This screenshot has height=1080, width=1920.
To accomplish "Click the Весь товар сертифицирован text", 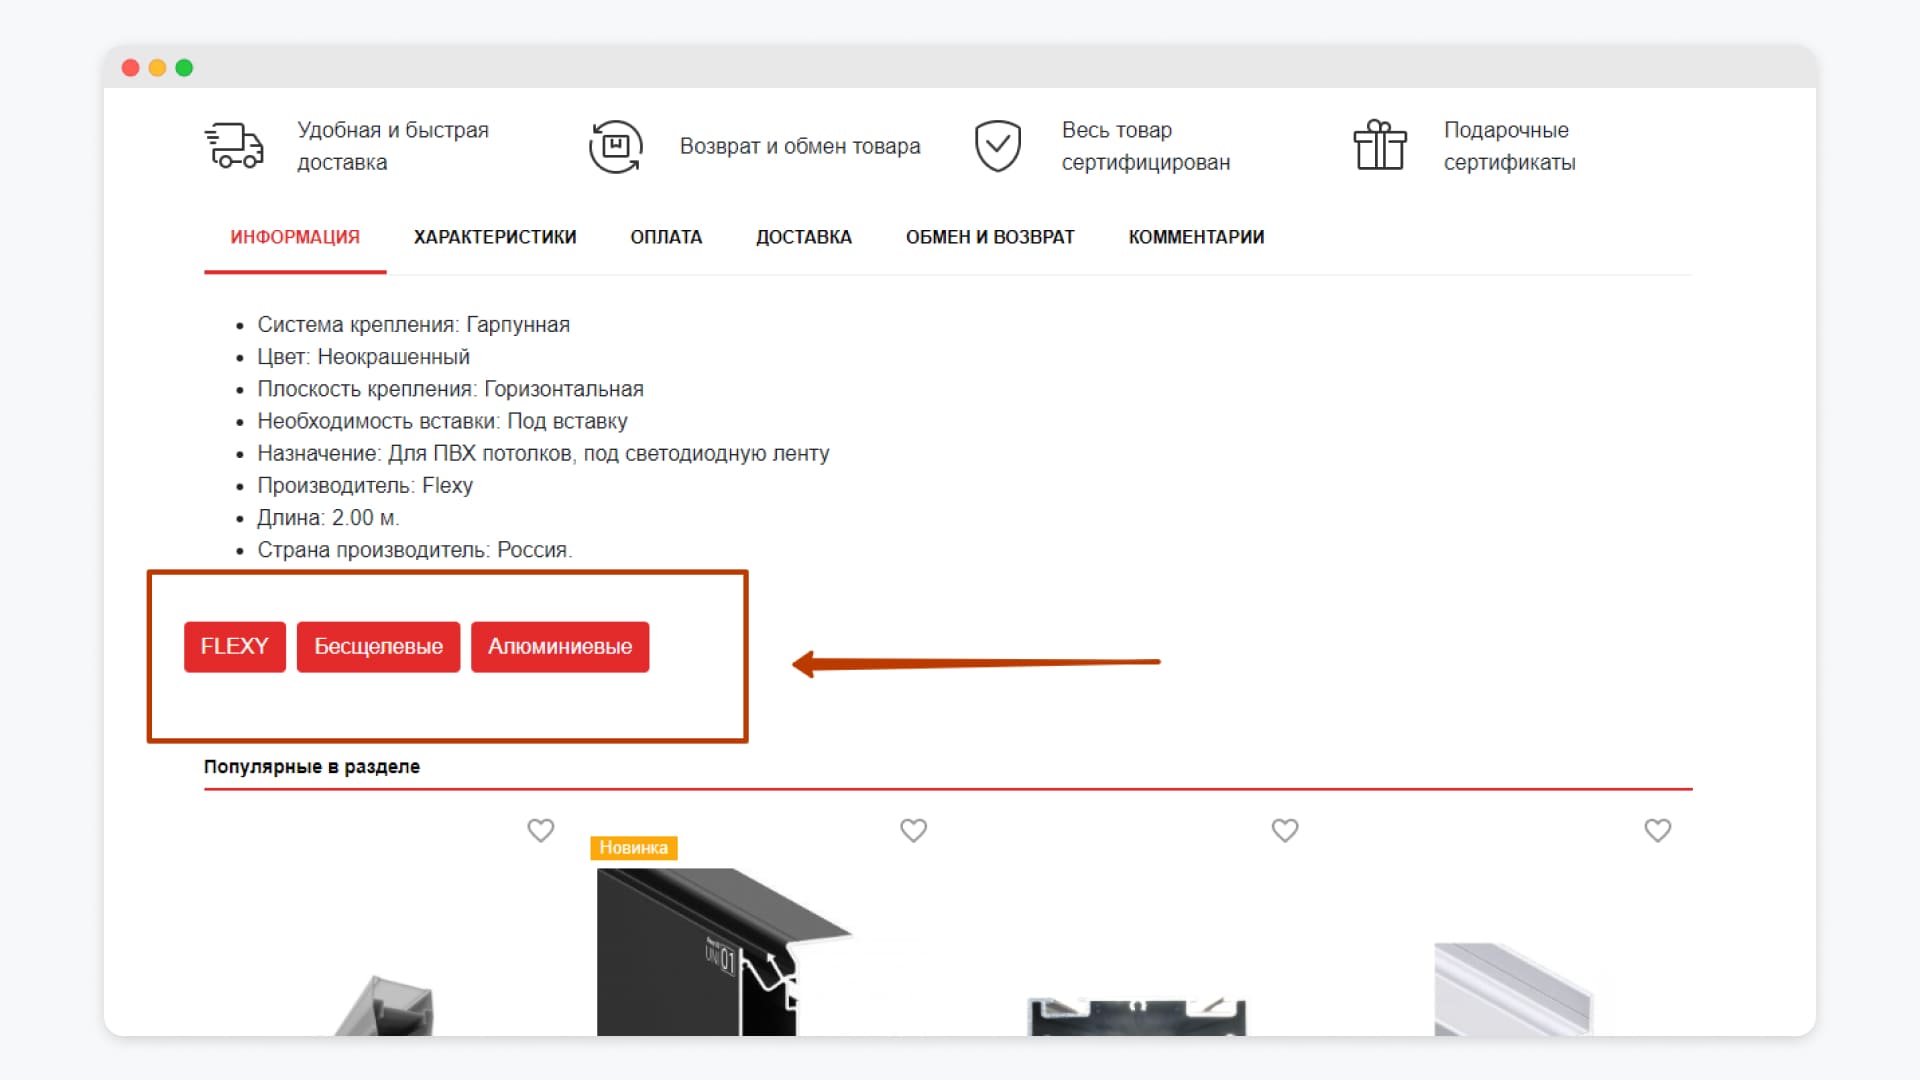I will pyautogui.click(x=1146, y=146).
